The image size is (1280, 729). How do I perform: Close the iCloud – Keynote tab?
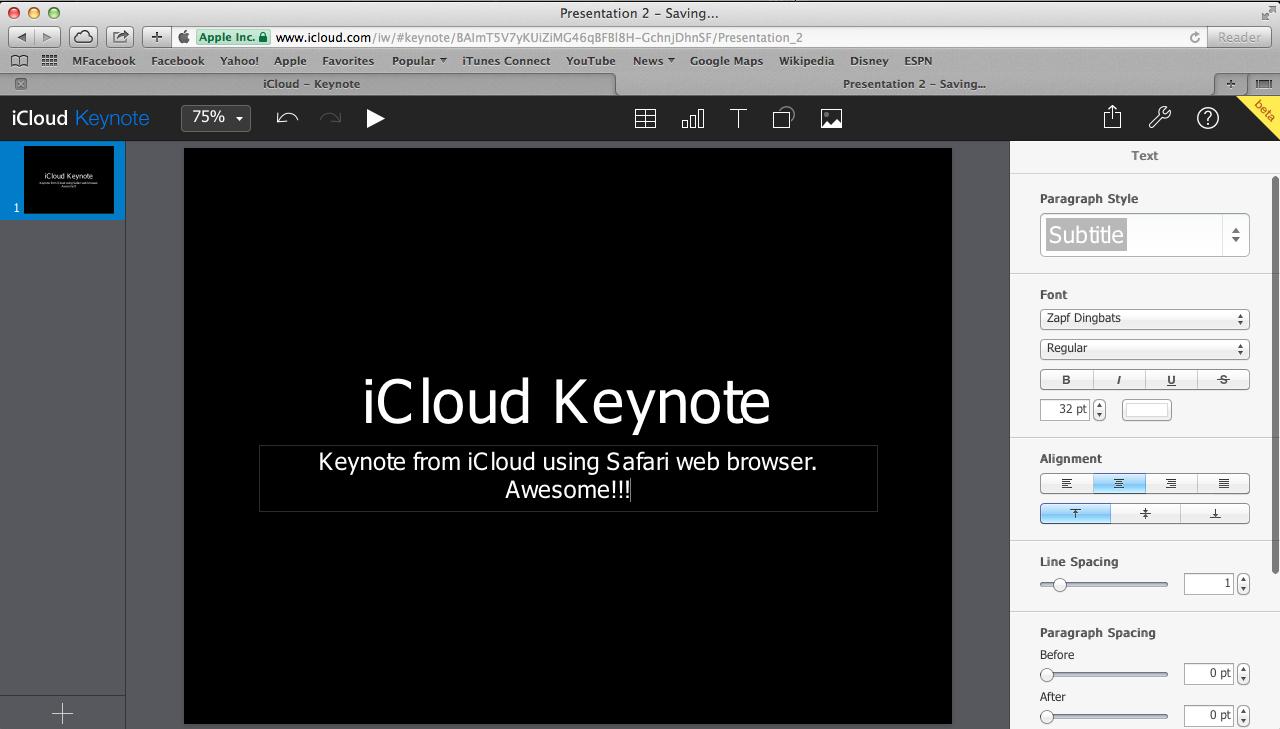[21, 84]
